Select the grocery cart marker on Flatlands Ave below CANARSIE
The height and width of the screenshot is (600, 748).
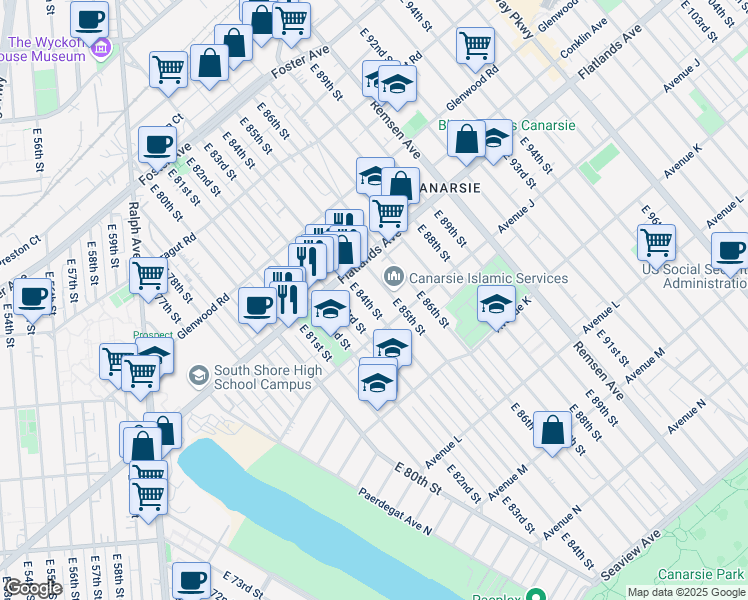click(388, 217)
